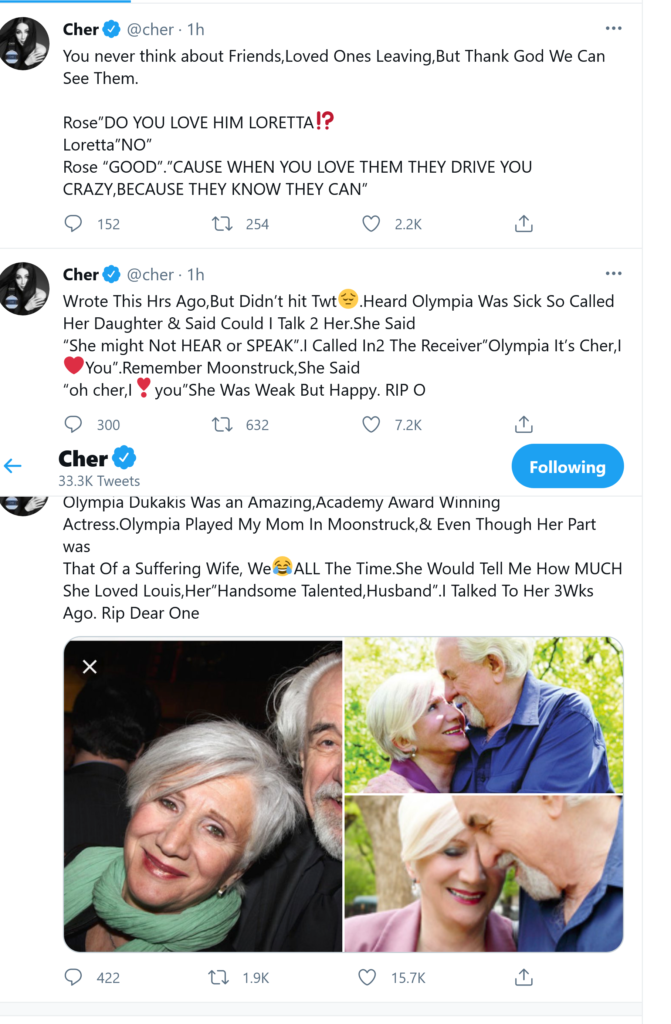Open Cher's profile from first tweet name
Viewport: 671px width, 1024px height.
tap(81, 29)
